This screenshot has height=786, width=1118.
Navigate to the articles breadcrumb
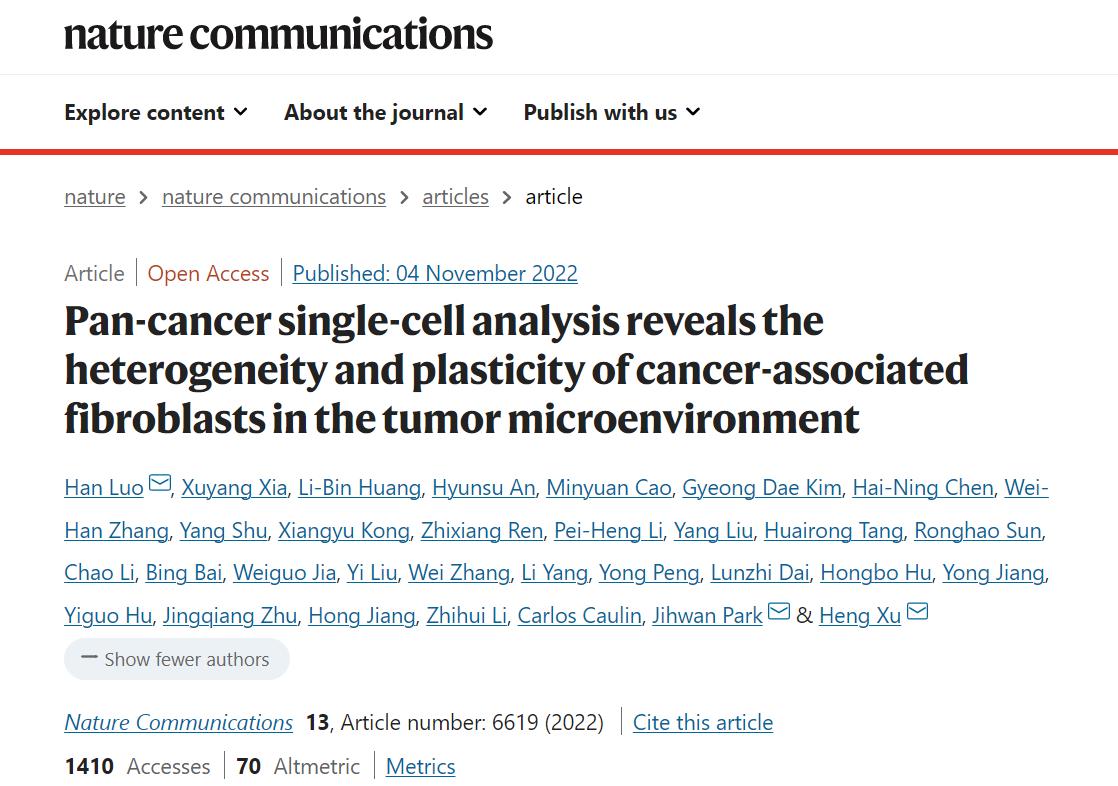click(455, 197)
